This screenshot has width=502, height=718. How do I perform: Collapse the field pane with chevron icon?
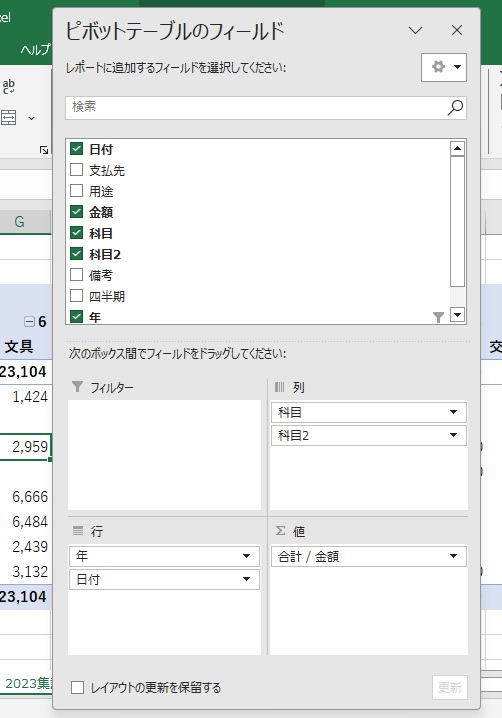point(415,30)
